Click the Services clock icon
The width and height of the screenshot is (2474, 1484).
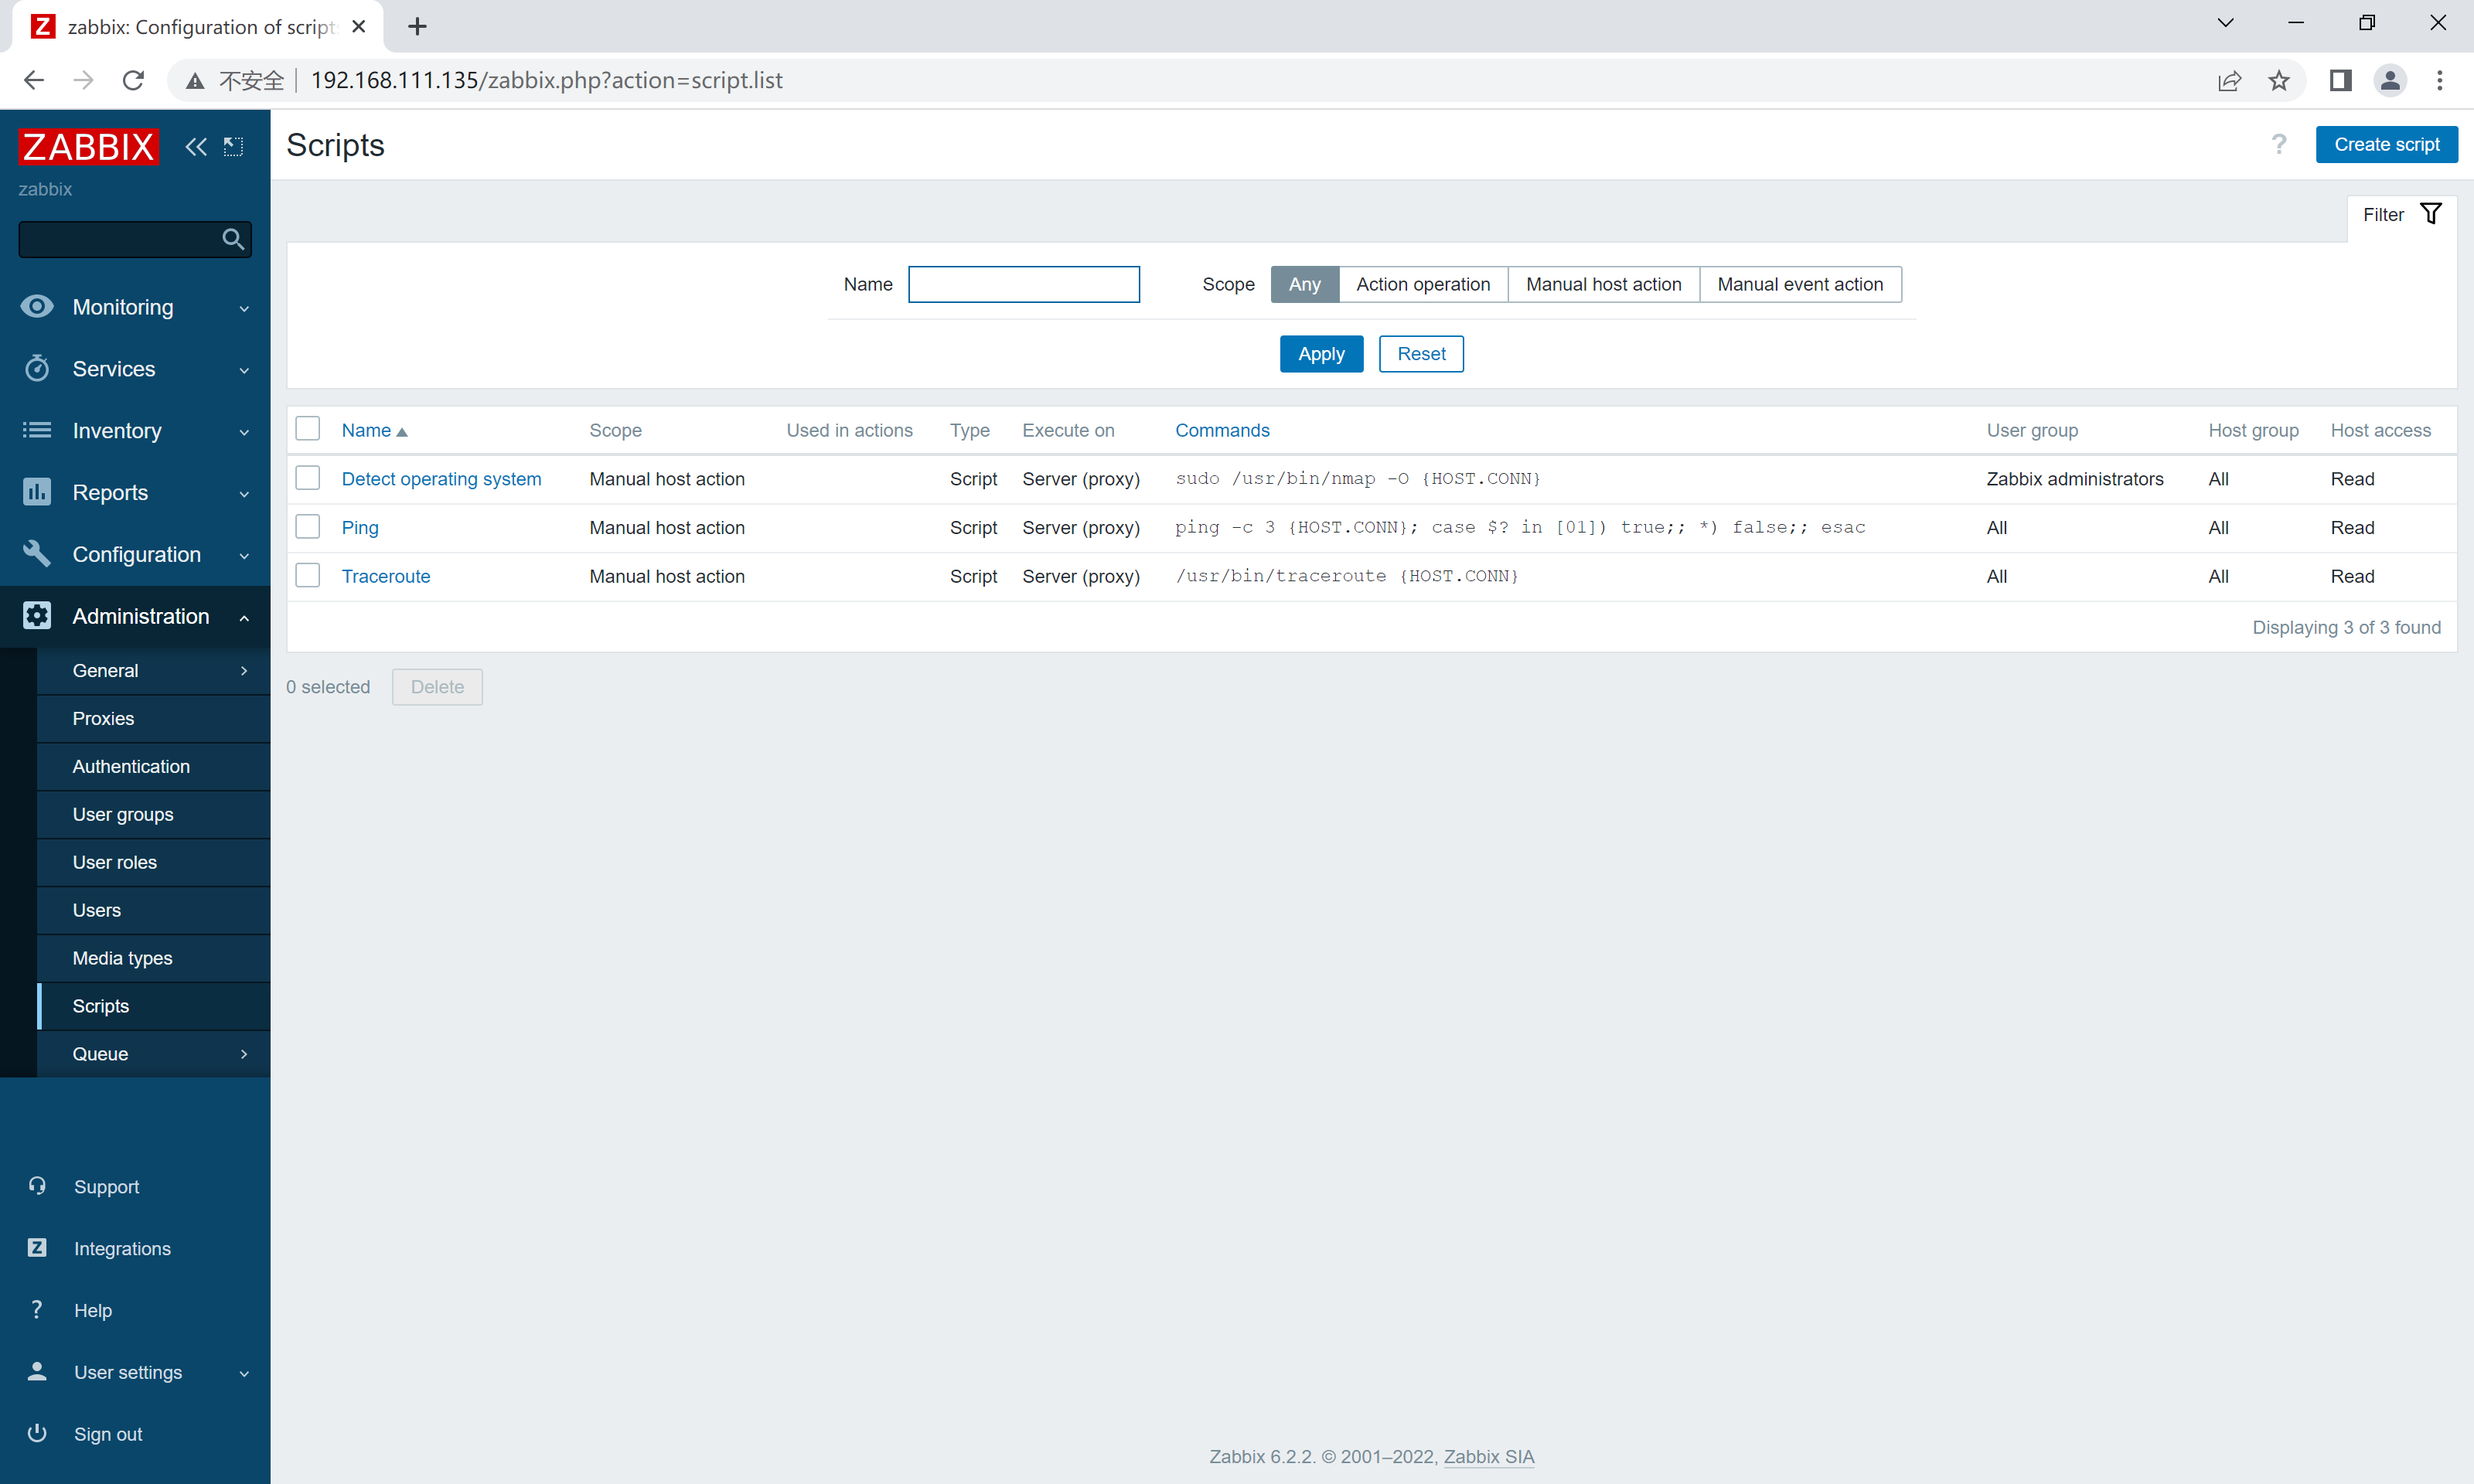37,368
